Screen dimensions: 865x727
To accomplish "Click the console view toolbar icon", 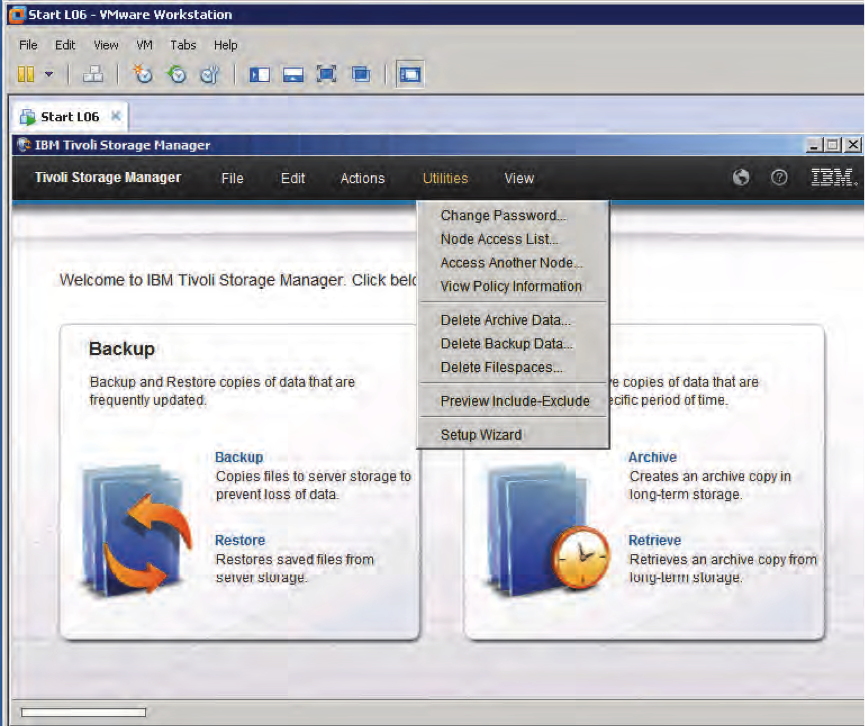I will pyautogui.click(x=410, y=74).
